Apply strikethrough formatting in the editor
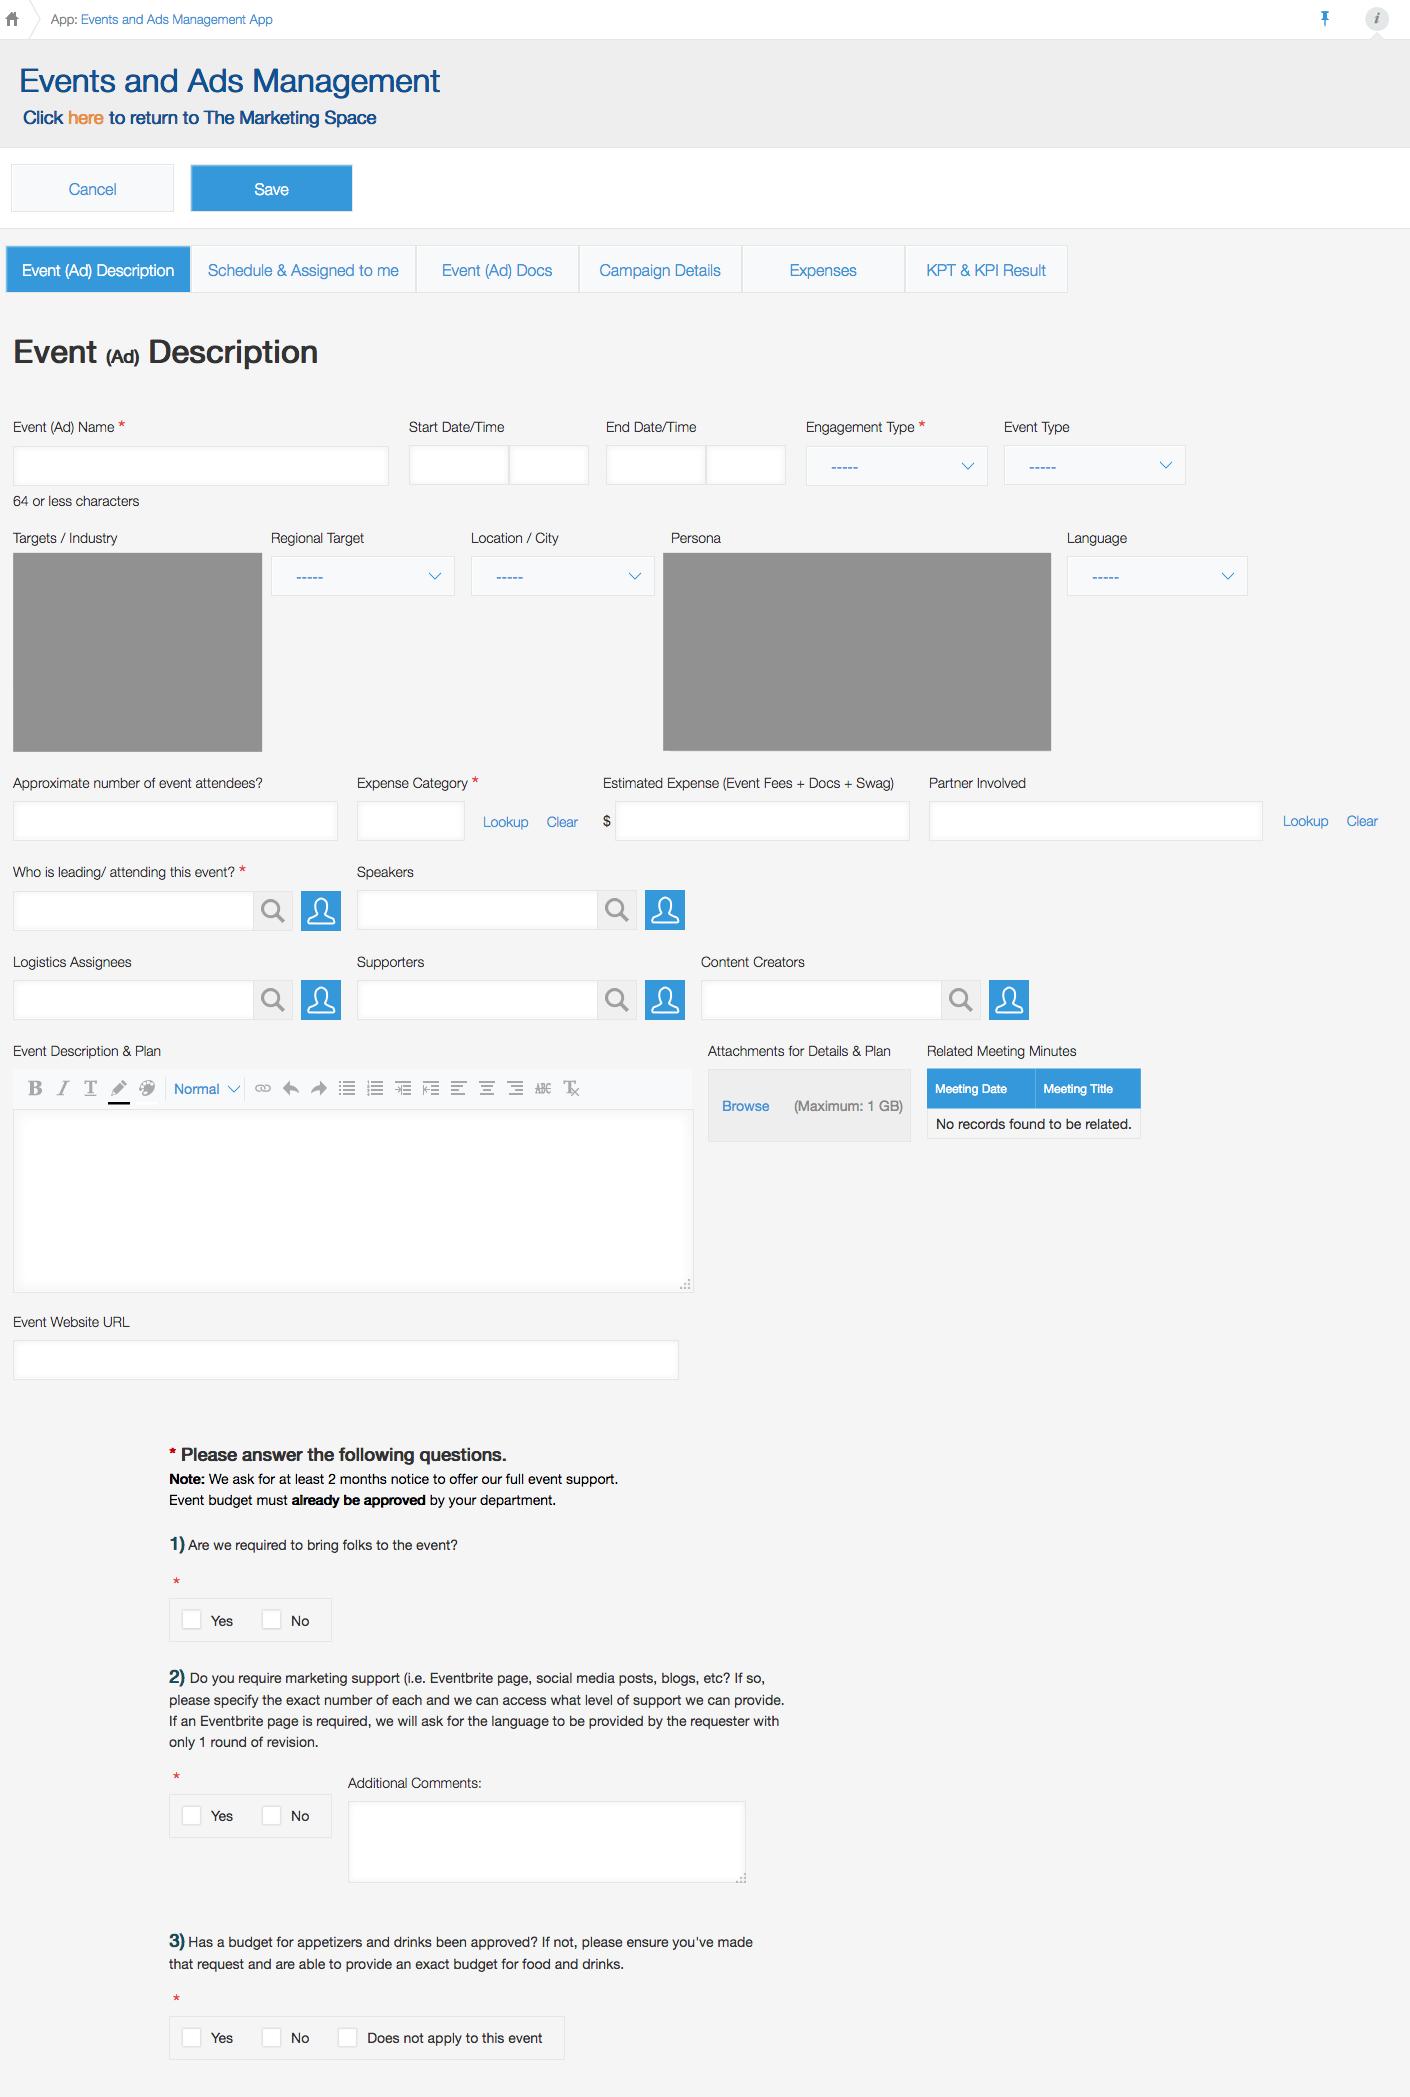 543,1088
